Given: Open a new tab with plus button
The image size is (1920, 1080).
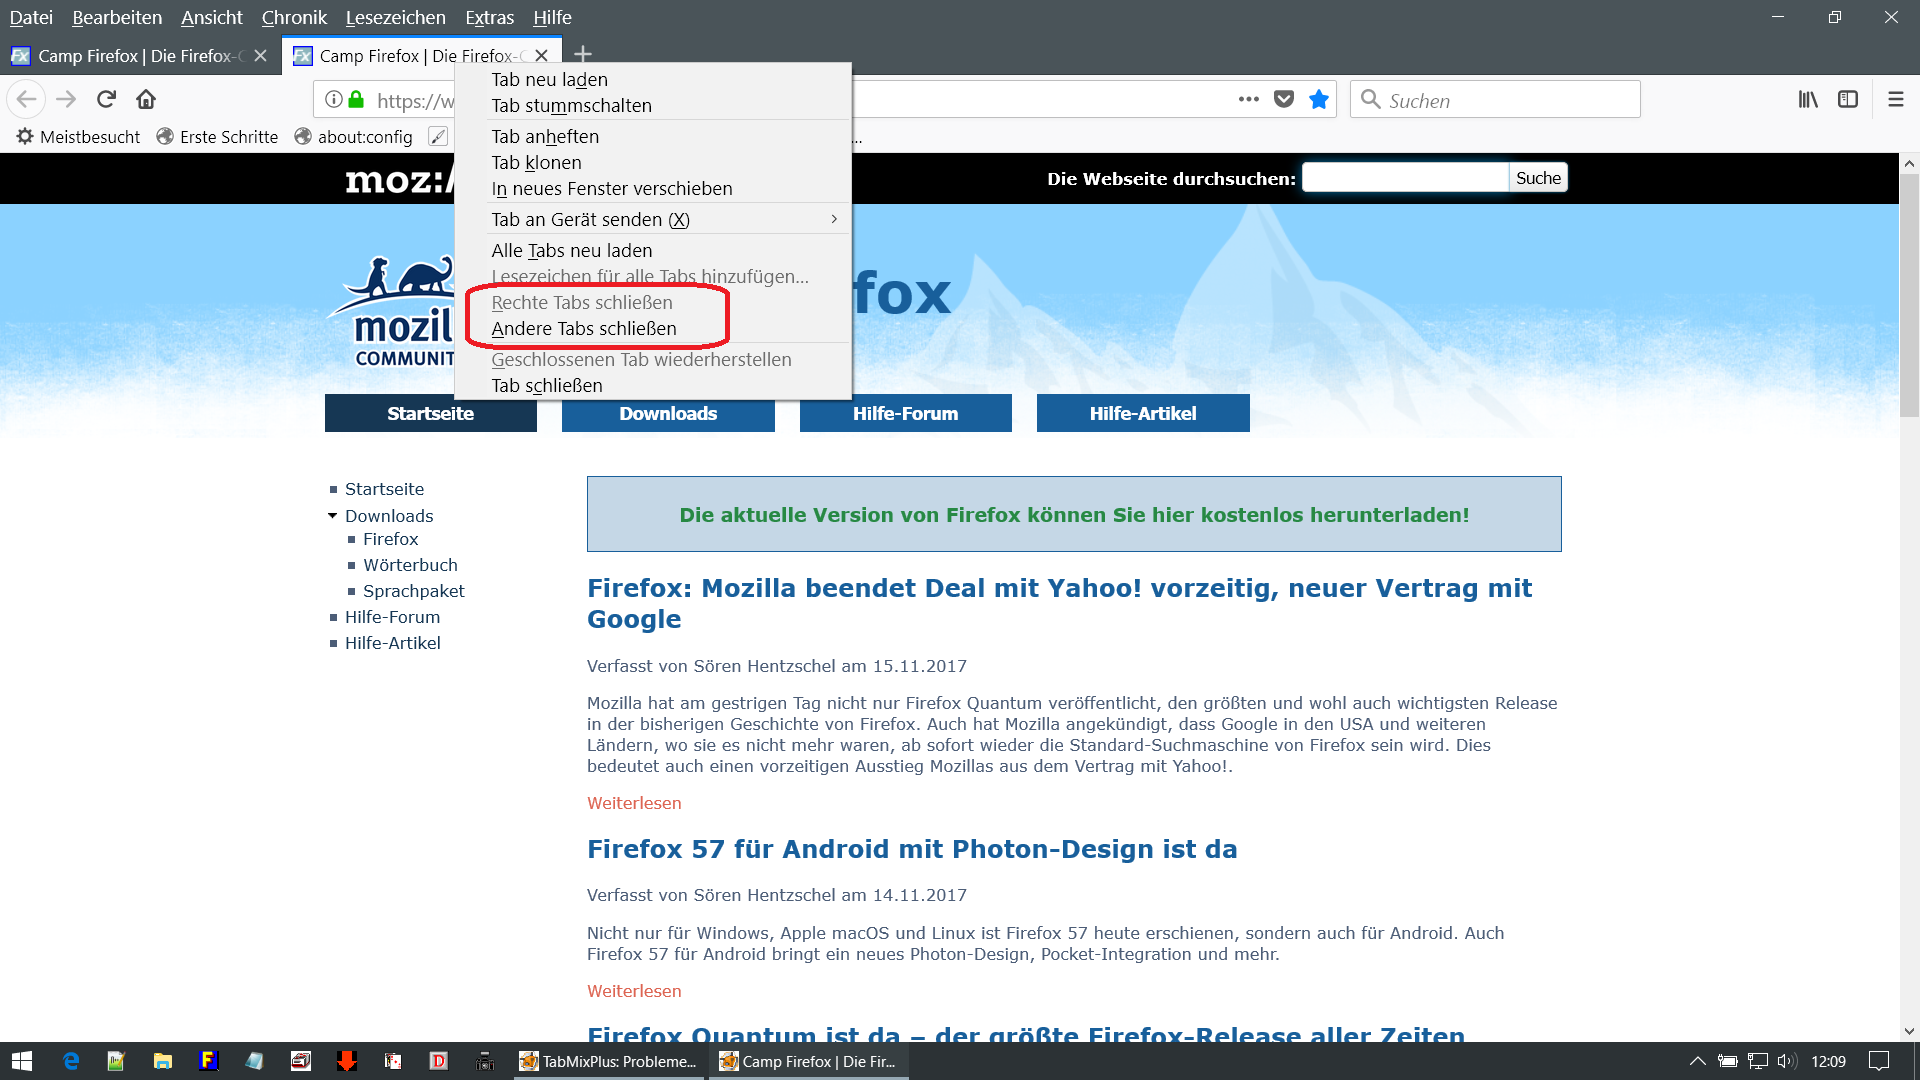Looking at the screenshot, I should [x=584, y=54].
